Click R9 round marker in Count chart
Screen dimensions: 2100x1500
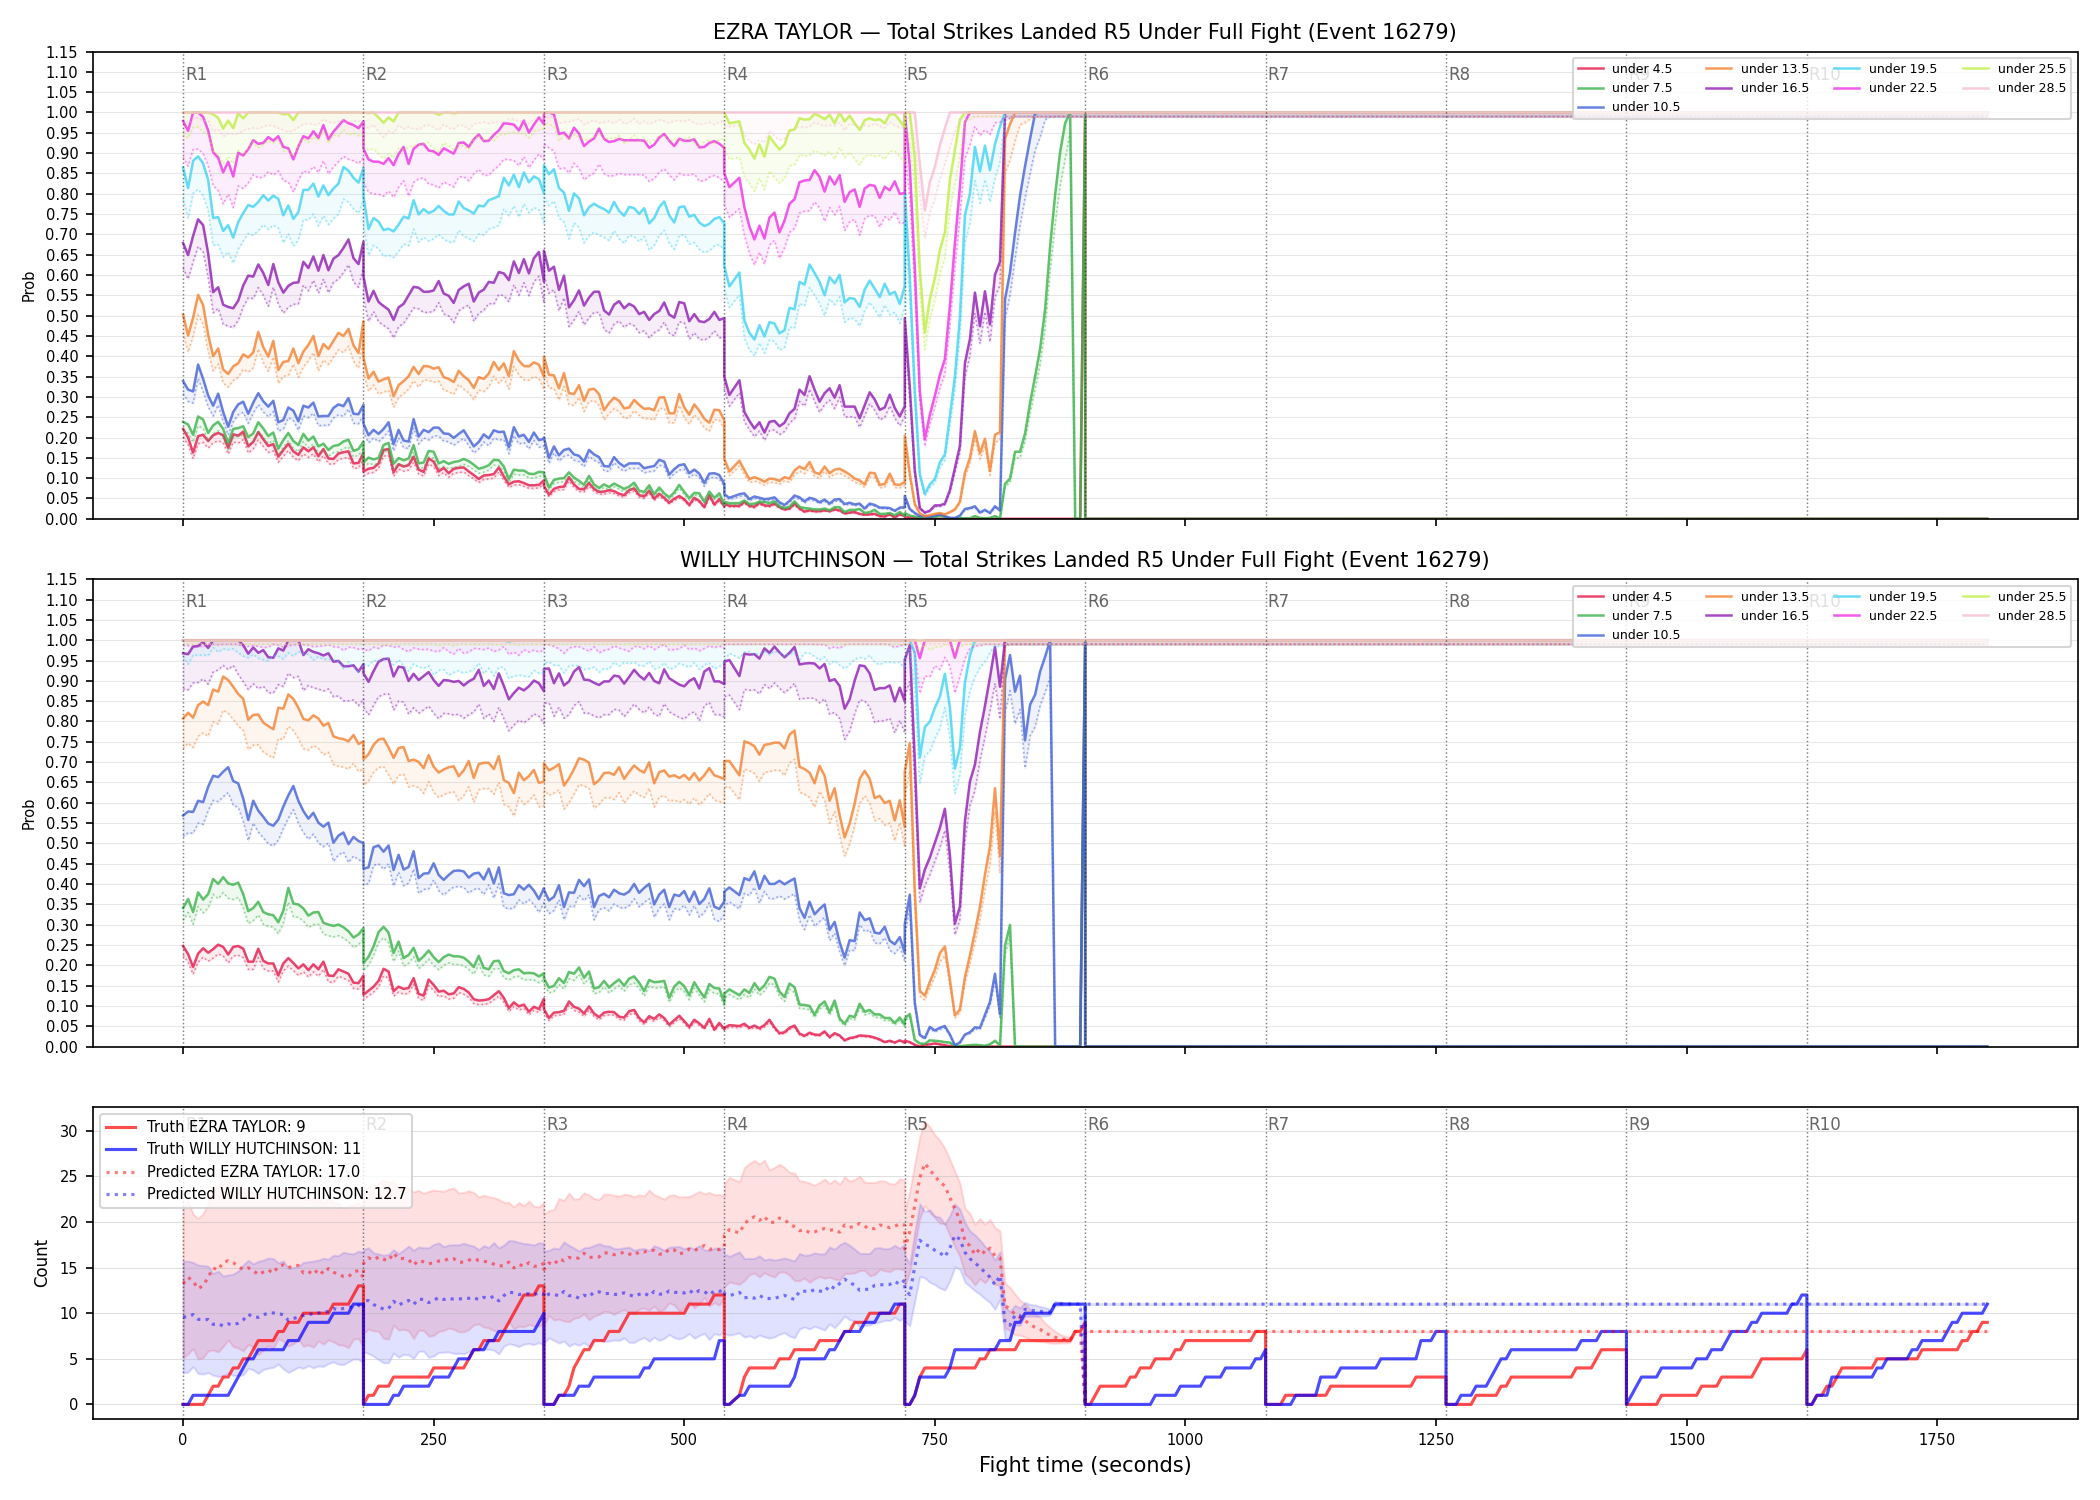click(x=1639, y=1124)
